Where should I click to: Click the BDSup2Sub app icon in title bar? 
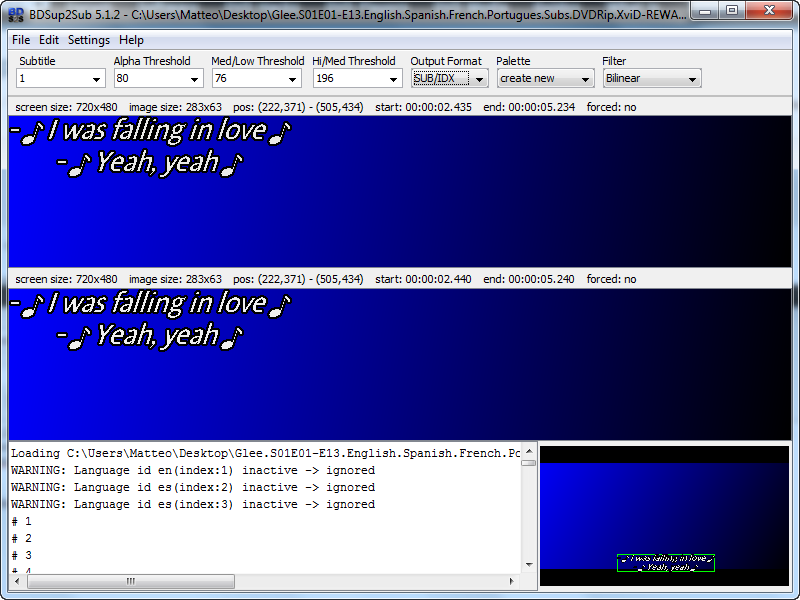pyautogui.click(x=16, y=14)
